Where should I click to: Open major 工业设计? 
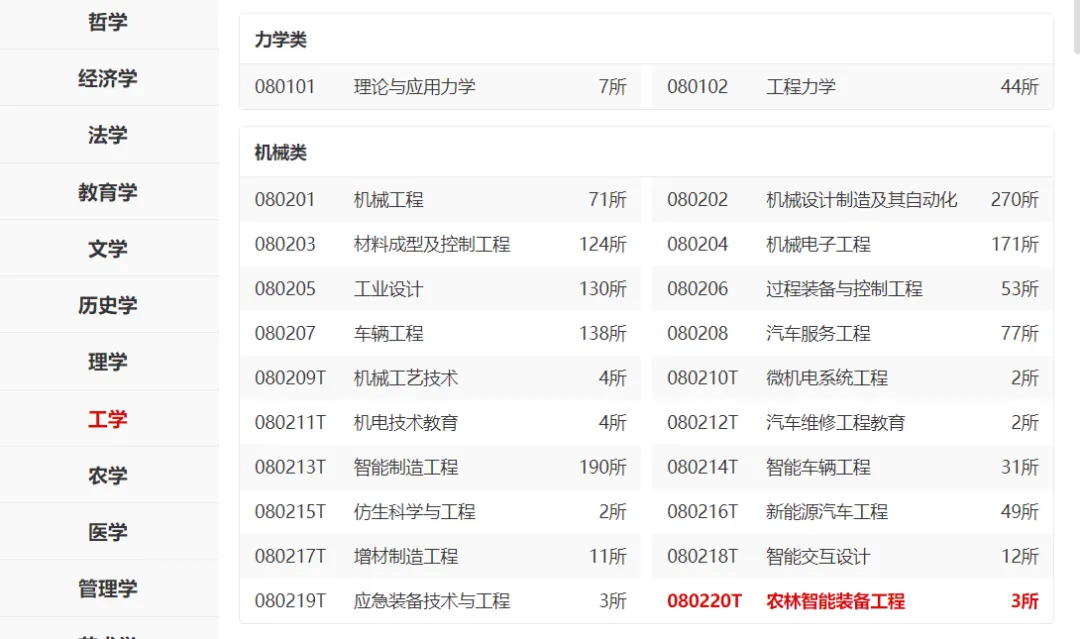click(x=388, y=289)
